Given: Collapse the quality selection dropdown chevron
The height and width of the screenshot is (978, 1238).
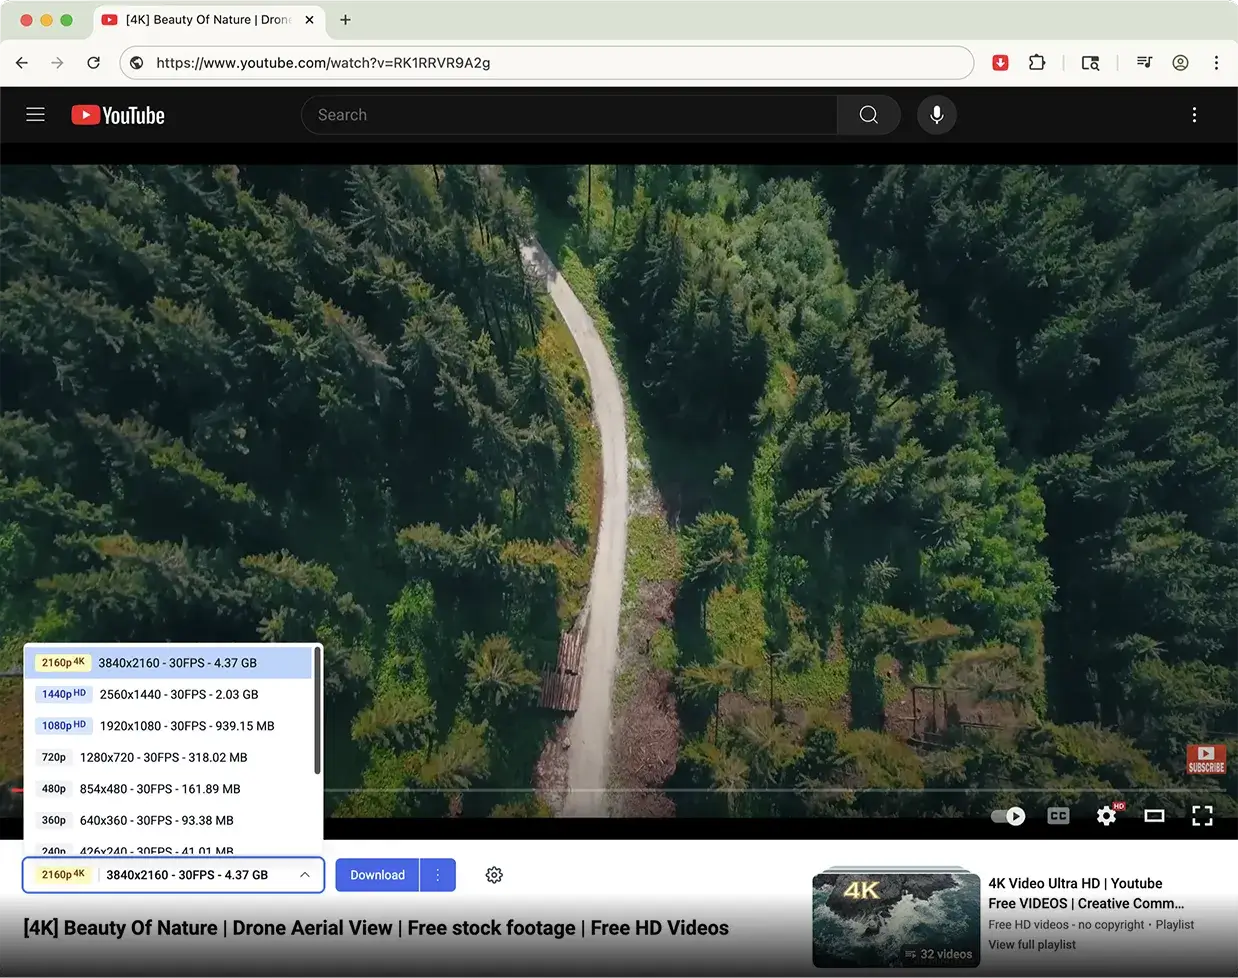Looking at the screenshot, I should [x=305, y=874].
